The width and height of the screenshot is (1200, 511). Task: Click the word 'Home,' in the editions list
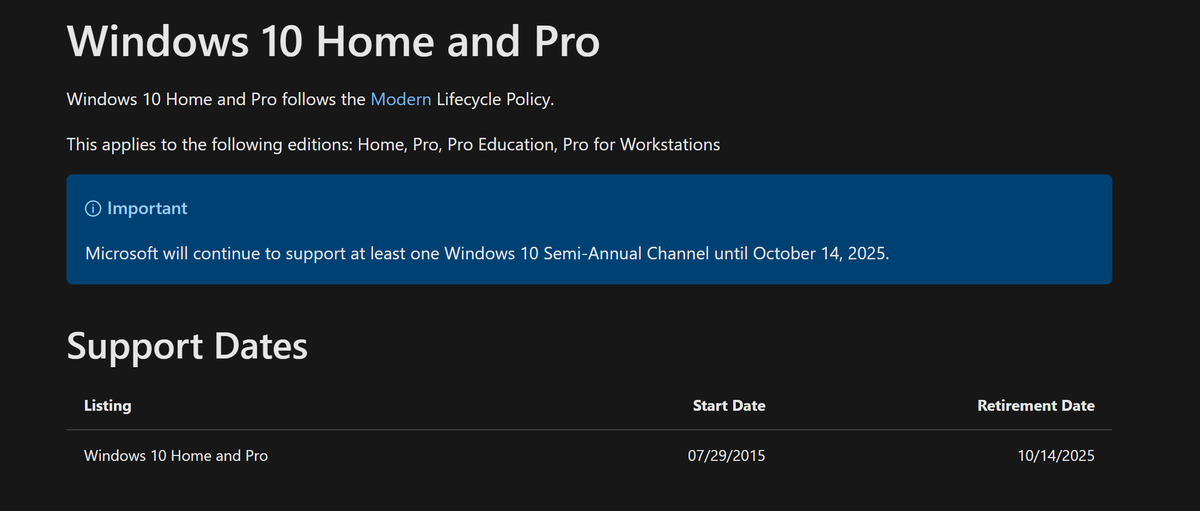click(382, 144)
